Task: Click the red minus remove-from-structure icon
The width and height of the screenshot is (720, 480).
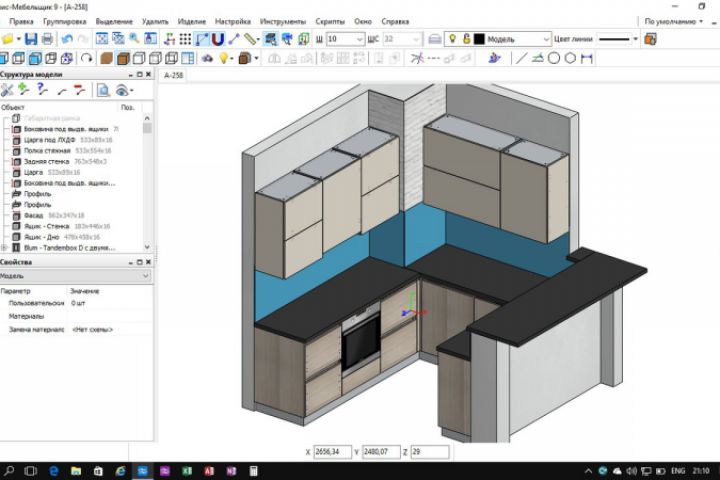Action: 79,90
